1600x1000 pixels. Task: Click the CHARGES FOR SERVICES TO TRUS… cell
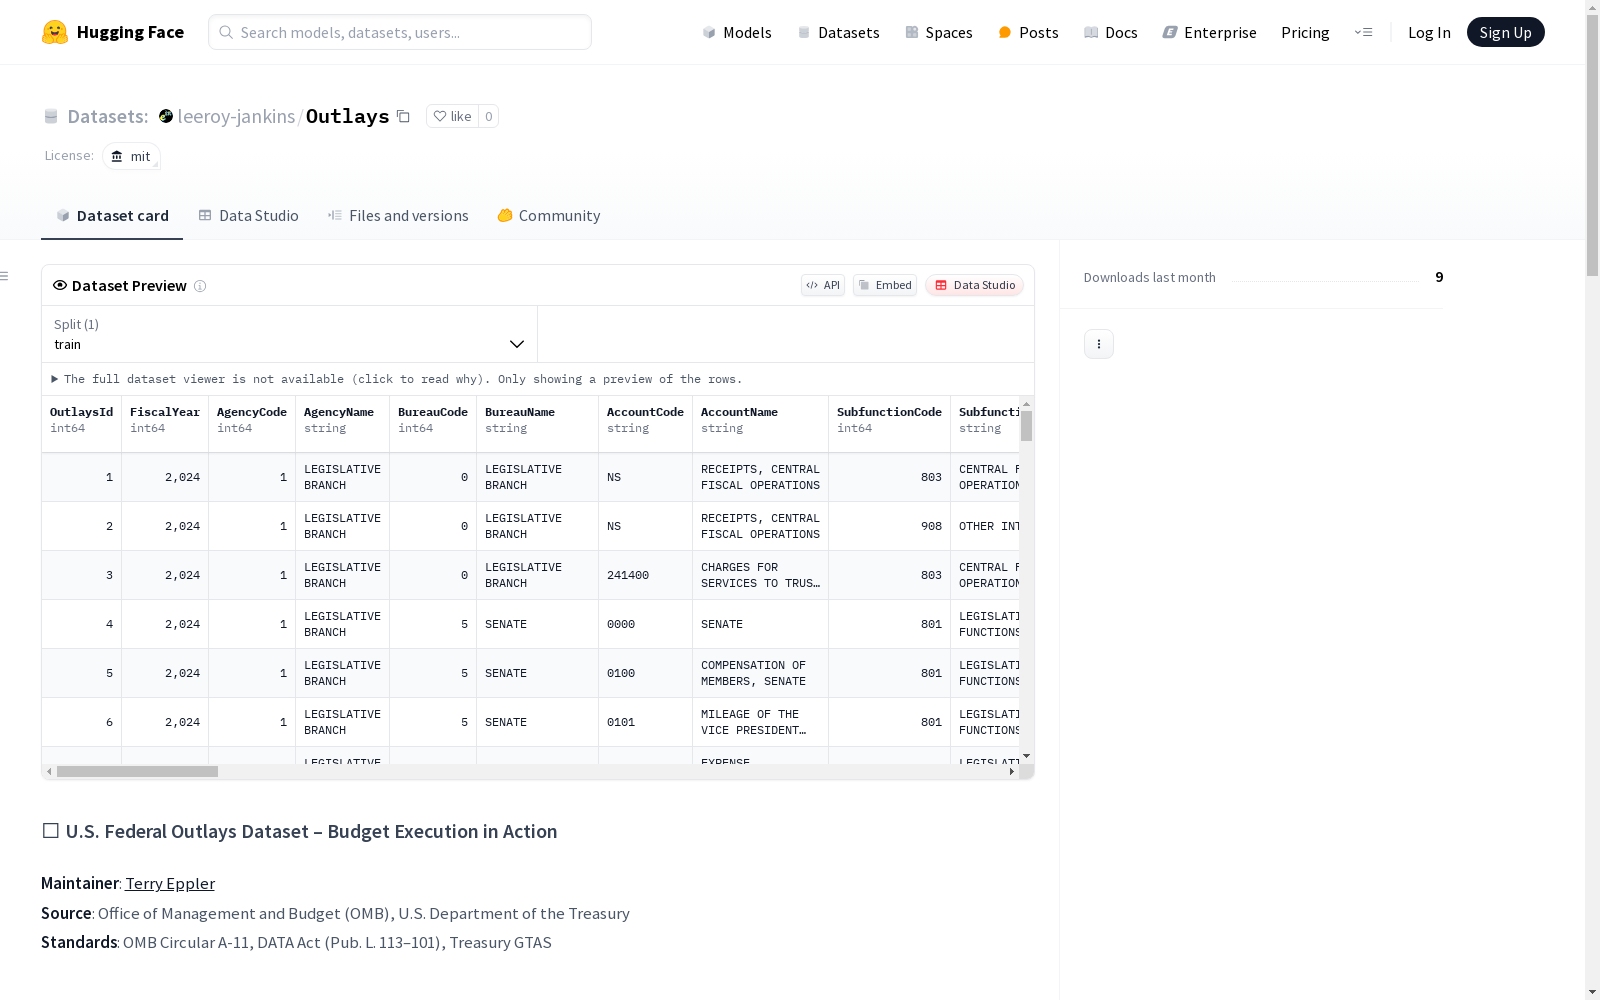[761, 575]
